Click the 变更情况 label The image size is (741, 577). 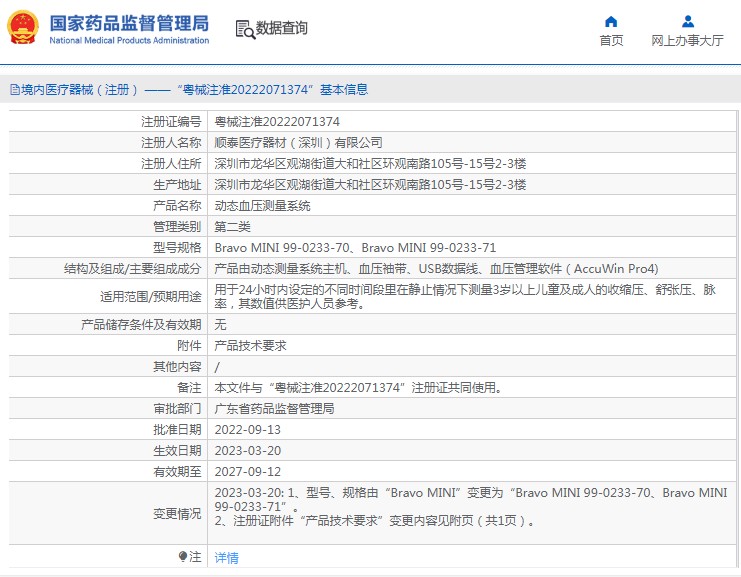pos(177,513)
